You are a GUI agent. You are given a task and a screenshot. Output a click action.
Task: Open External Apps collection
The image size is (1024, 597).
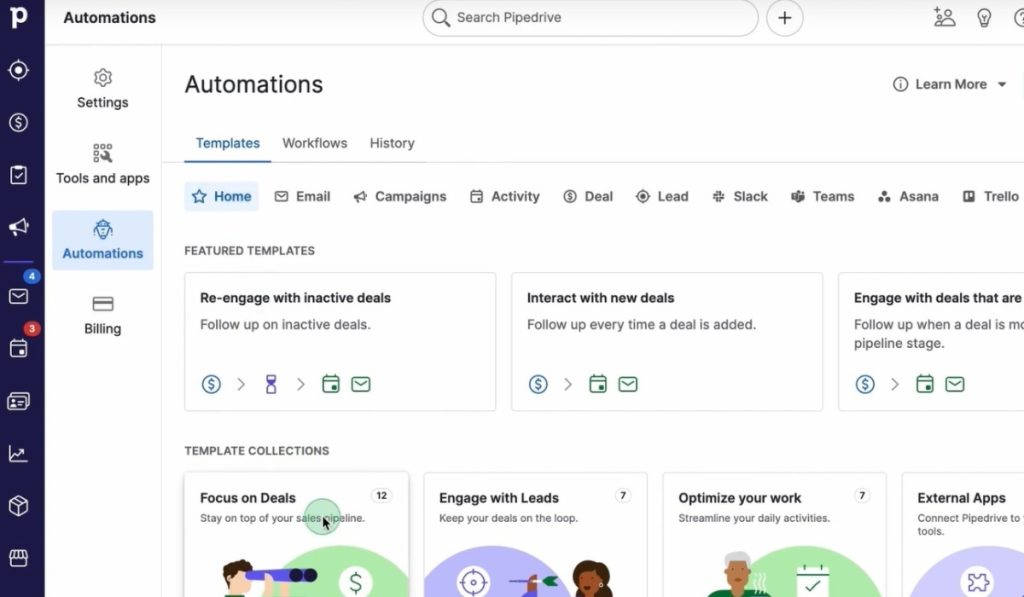click(963, 534)
